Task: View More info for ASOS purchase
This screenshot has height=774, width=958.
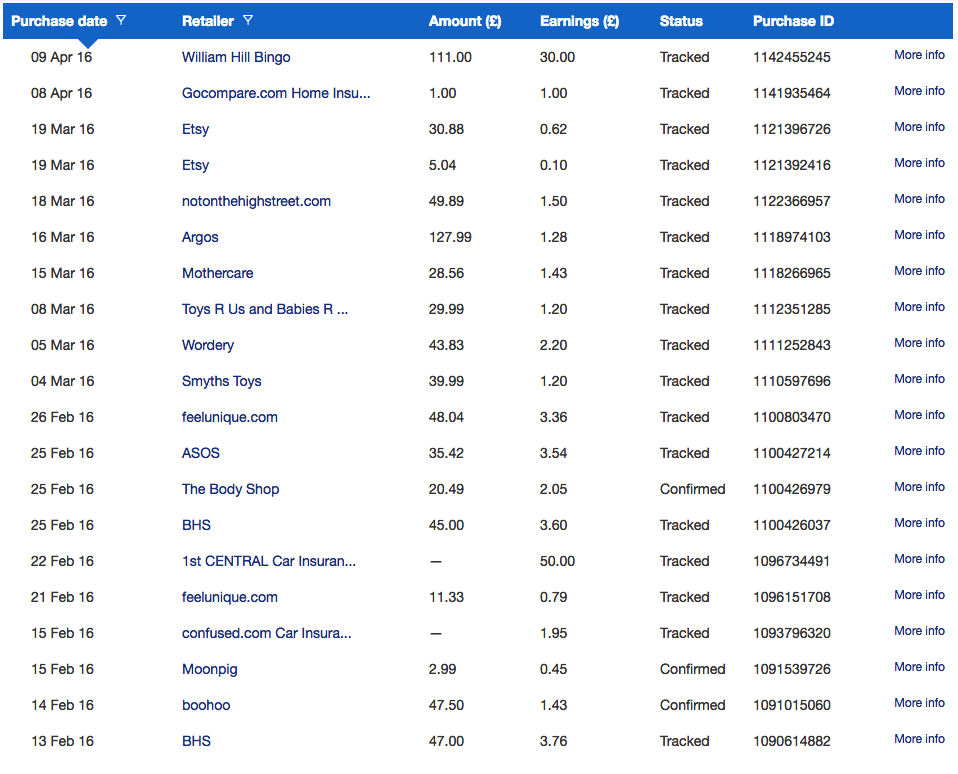Action: (x=920, y=451)
